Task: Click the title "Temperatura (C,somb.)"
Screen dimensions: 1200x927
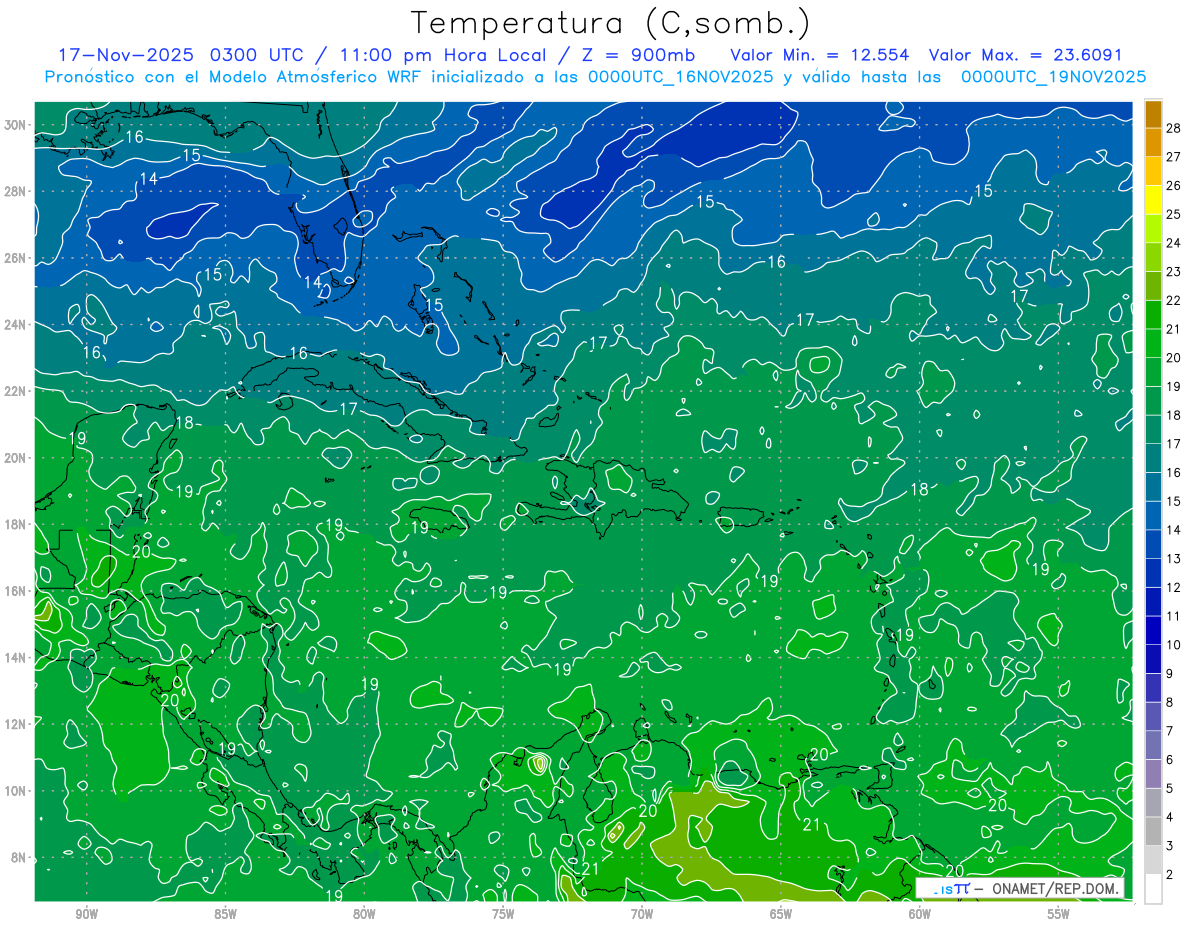Action: (610, 24)
